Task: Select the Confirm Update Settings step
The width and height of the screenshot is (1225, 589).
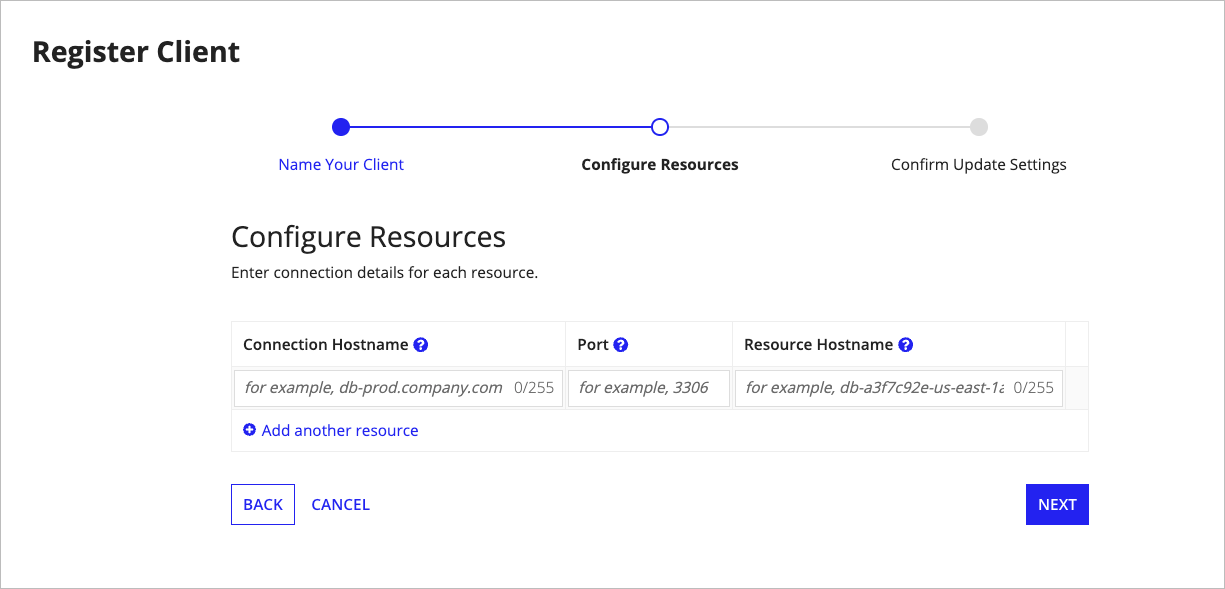Action: pos(979,165)
